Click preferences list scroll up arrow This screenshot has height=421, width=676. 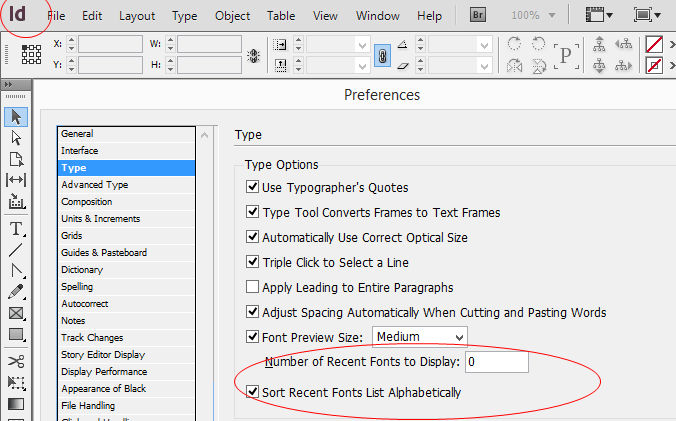point(204,135)
